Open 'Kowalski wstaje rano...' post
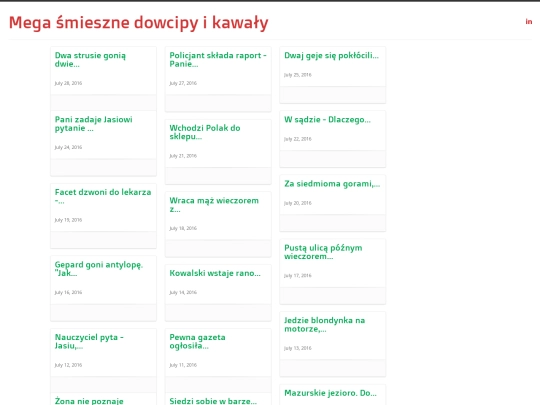 pos(215,273)
